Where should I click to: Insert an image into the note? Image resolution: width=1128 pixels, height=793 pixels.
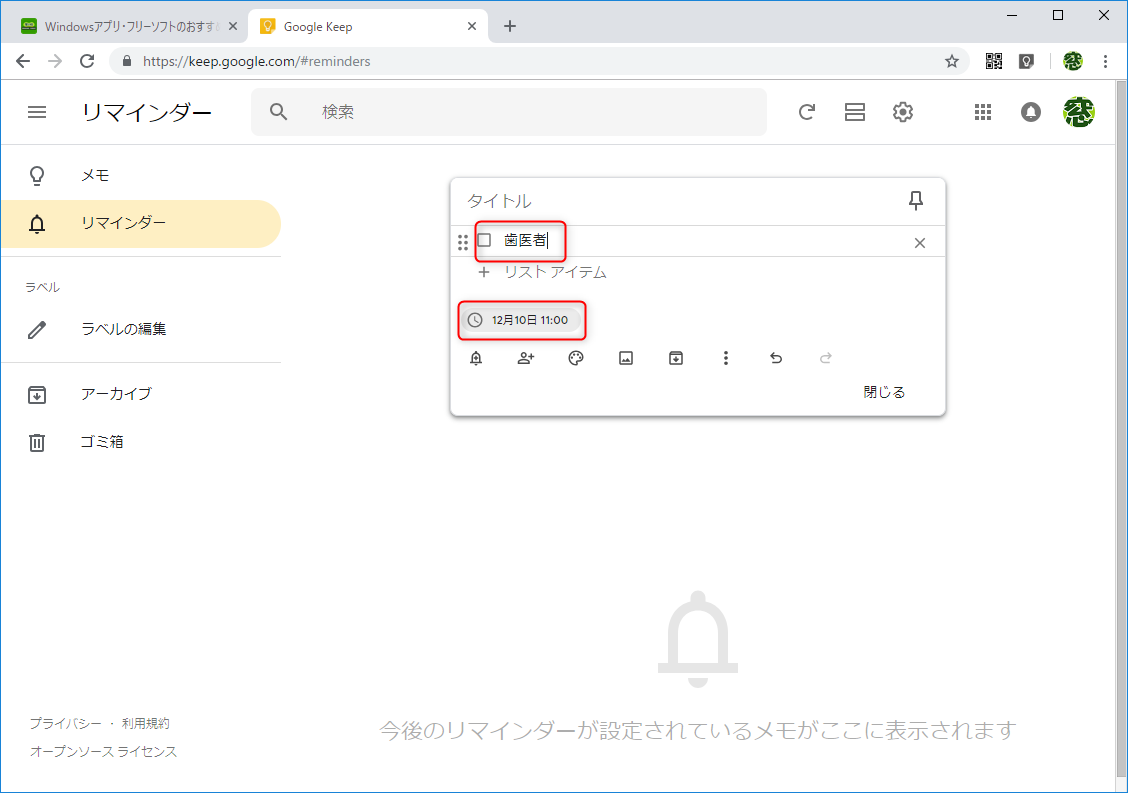point(626,357)
